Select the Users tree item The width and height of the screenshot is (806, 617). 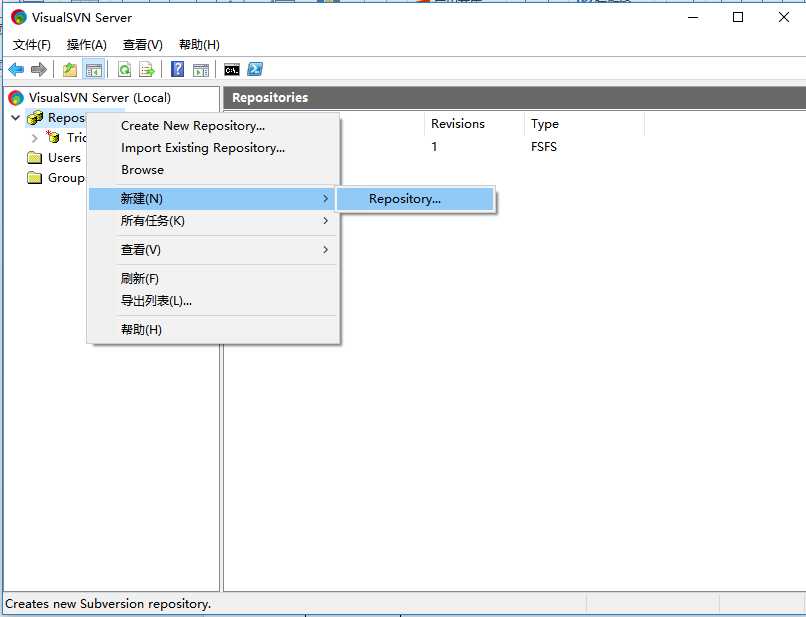pos(64,158)
